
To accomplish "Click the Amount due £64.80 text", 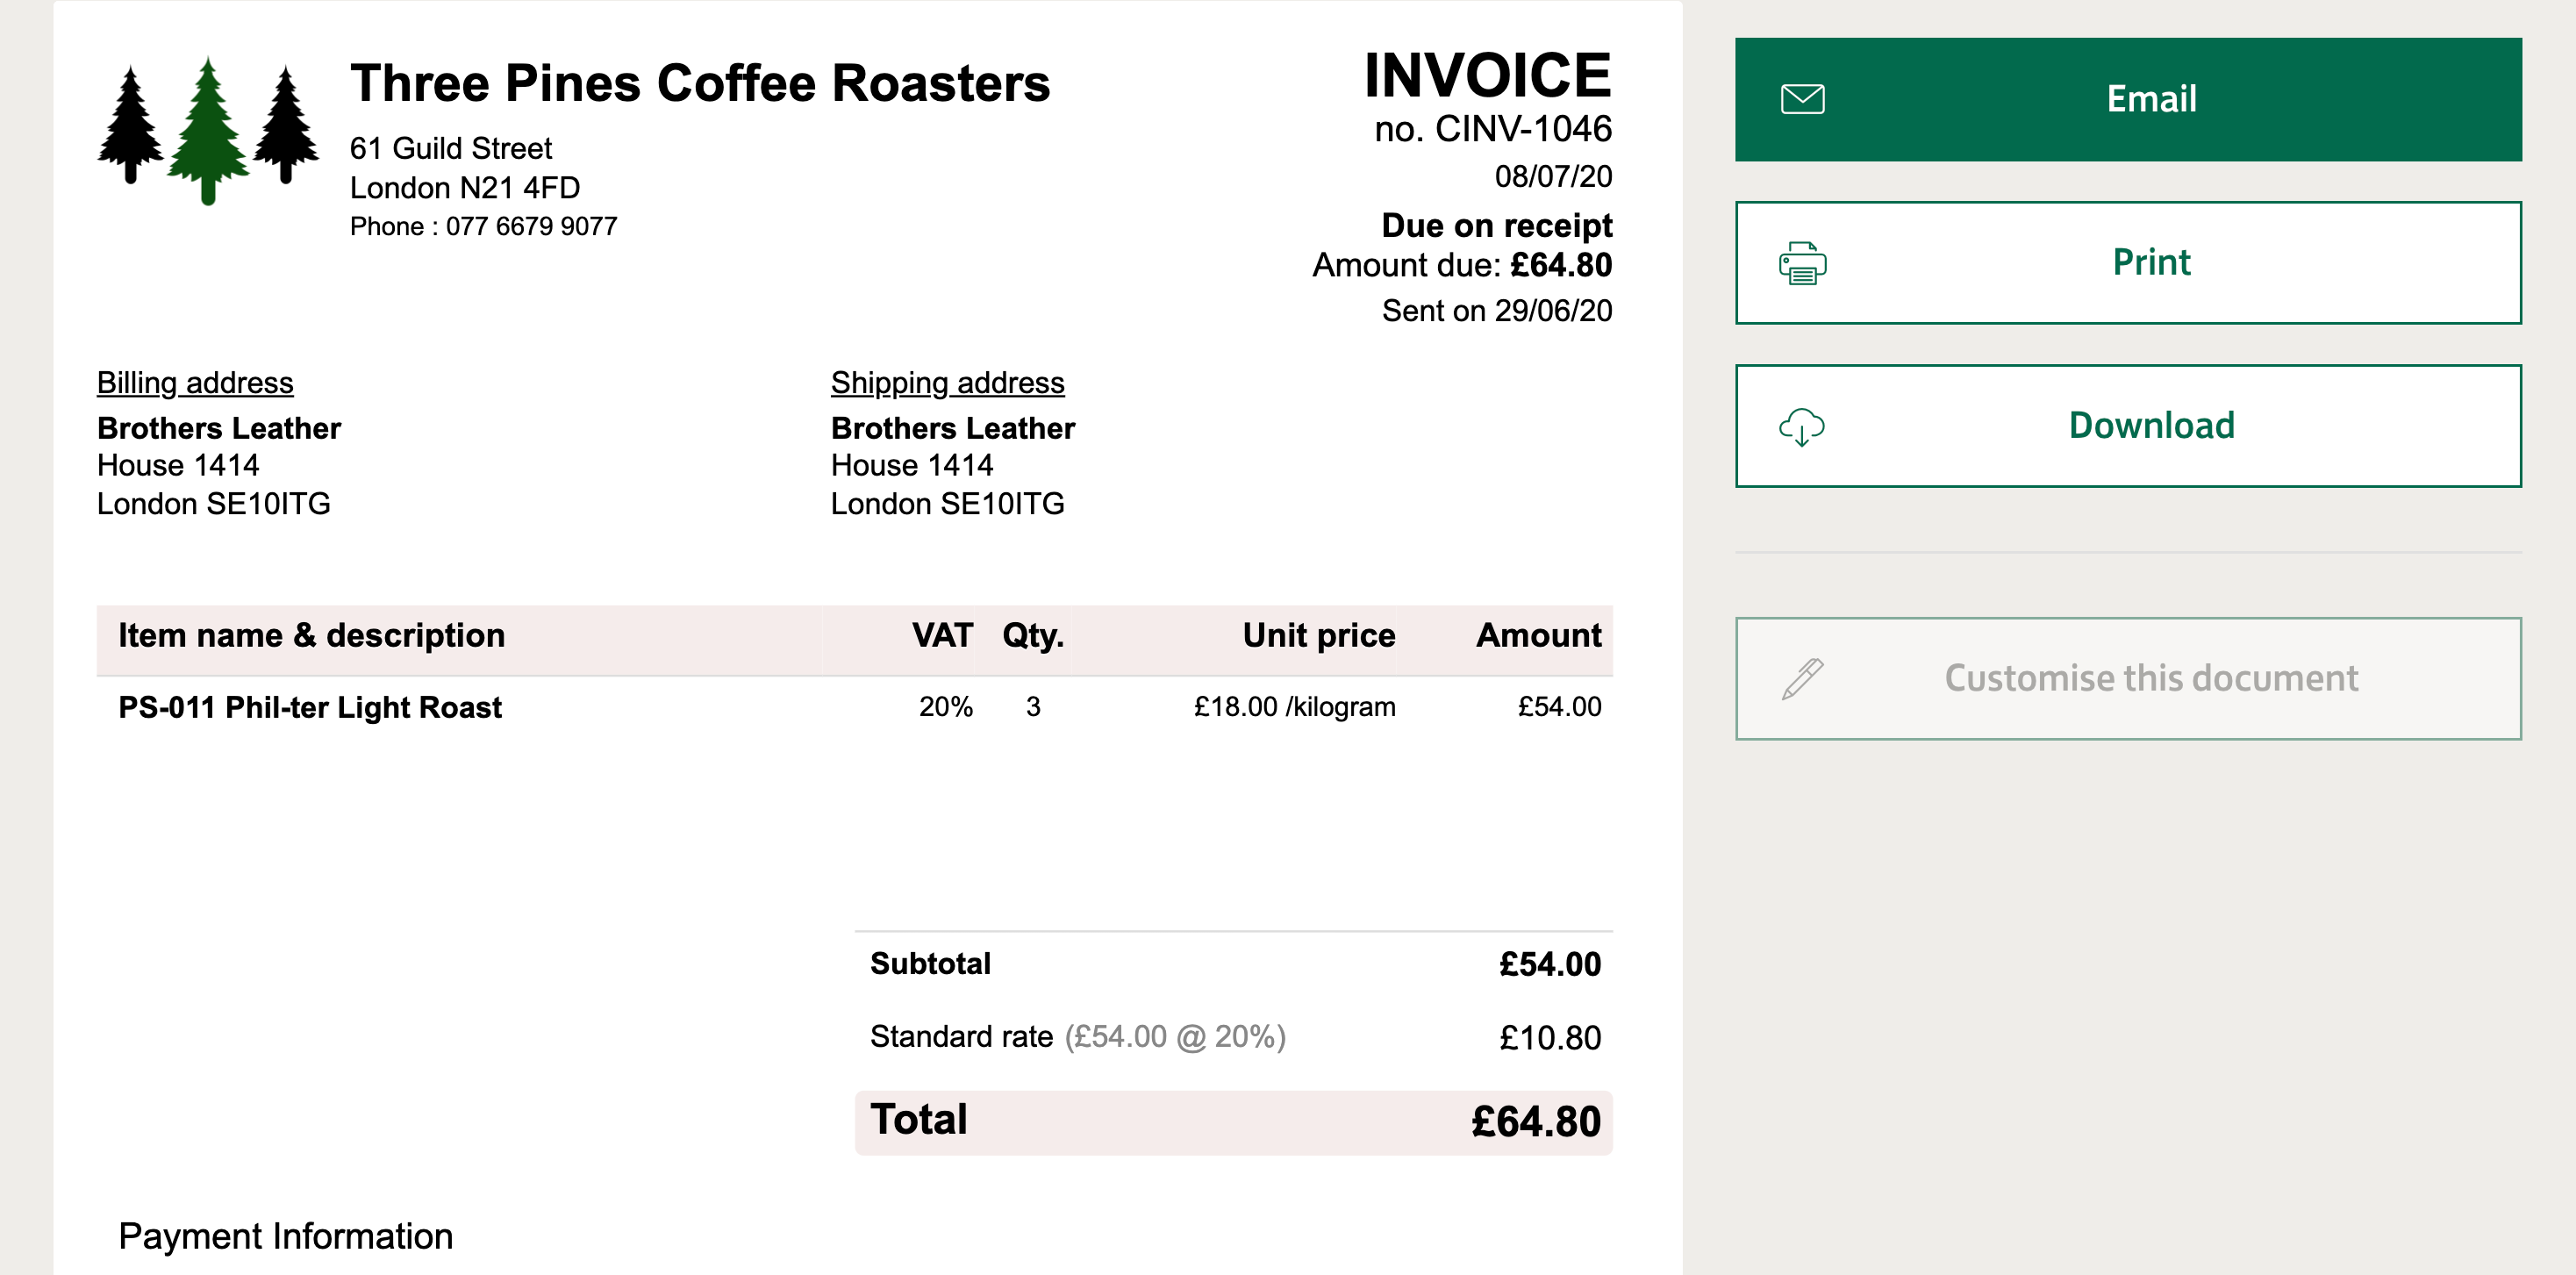I will tap(1462, 266).
